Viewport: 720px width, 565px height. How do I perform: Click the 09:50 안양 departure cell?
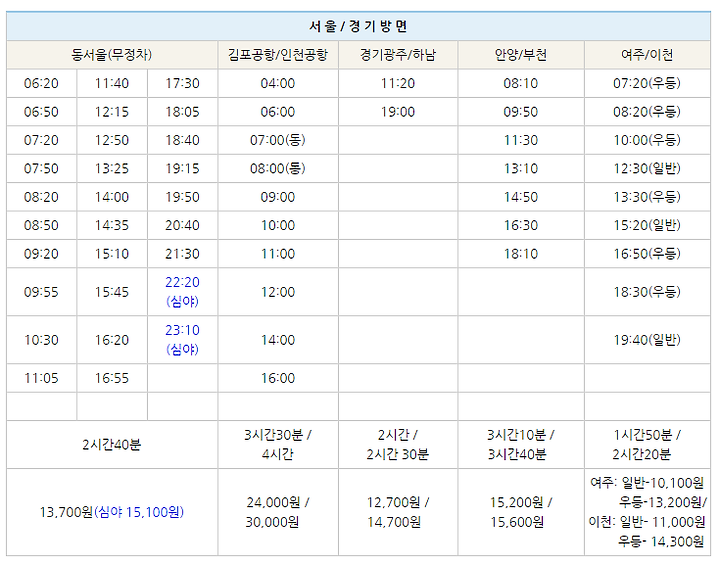(521, 112)
